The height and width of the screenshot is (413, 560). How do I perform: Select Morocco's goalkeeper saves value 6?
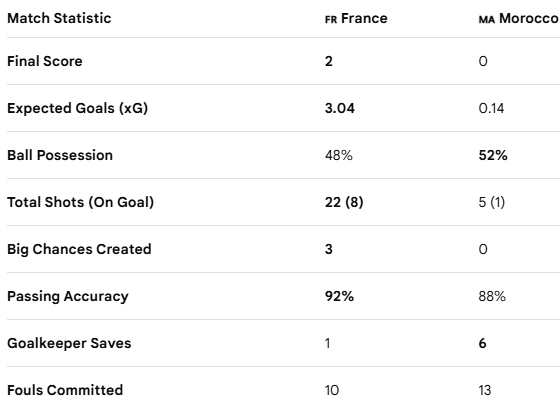click(x=482, y=343)
